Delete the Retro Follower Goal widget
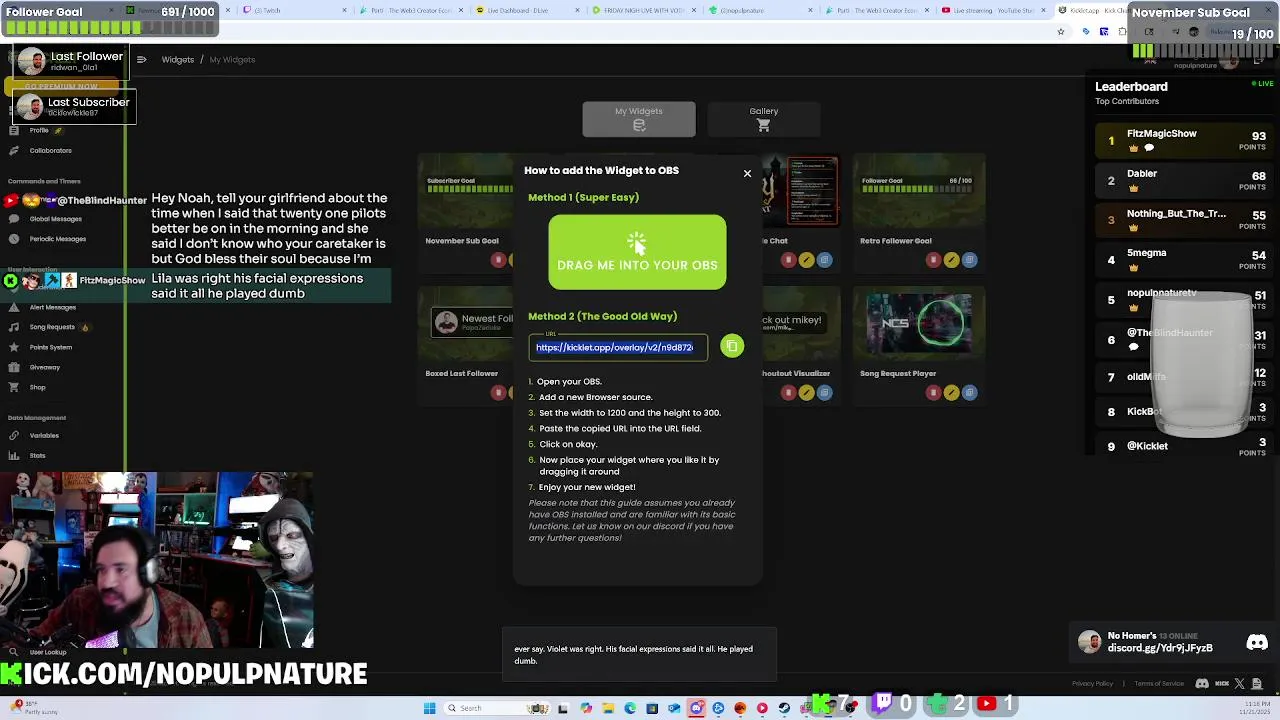This screenshot has width=1280, height=720. click(x=933, y=260)
